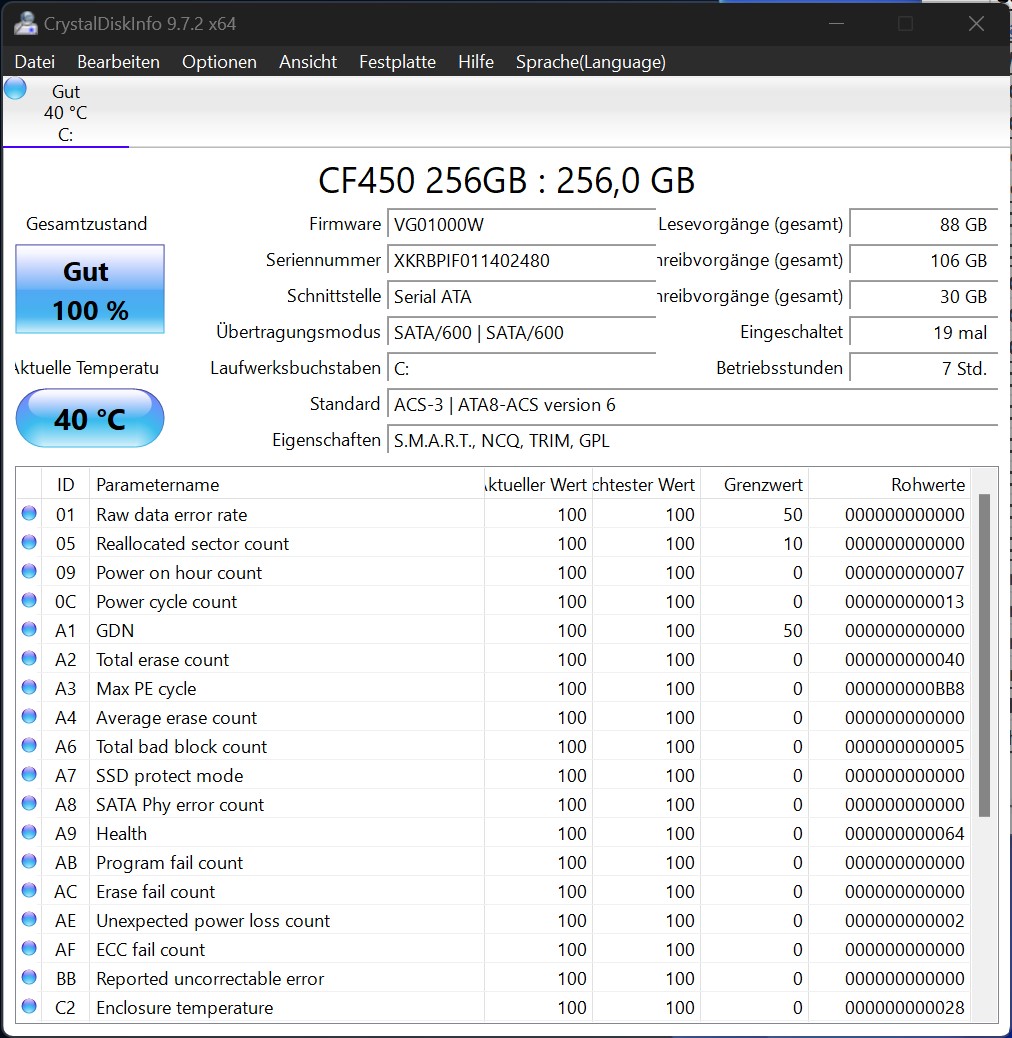This screenshot has height=1038, width=1012.
Task: Open the Festplatte menu
Action: pyautogui.click(x=397, y=62)
